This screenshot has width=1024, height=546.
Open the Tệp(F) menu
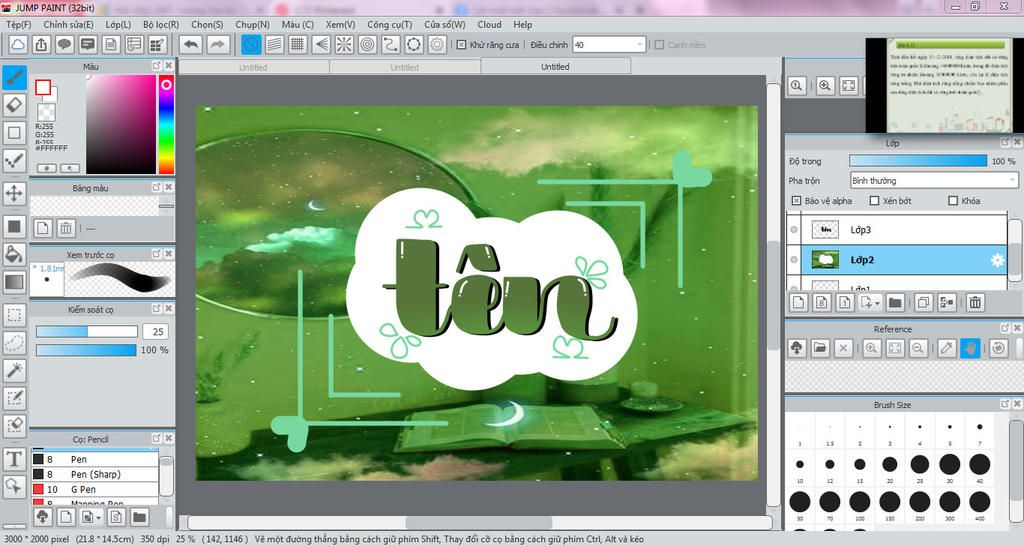(18, 24)
